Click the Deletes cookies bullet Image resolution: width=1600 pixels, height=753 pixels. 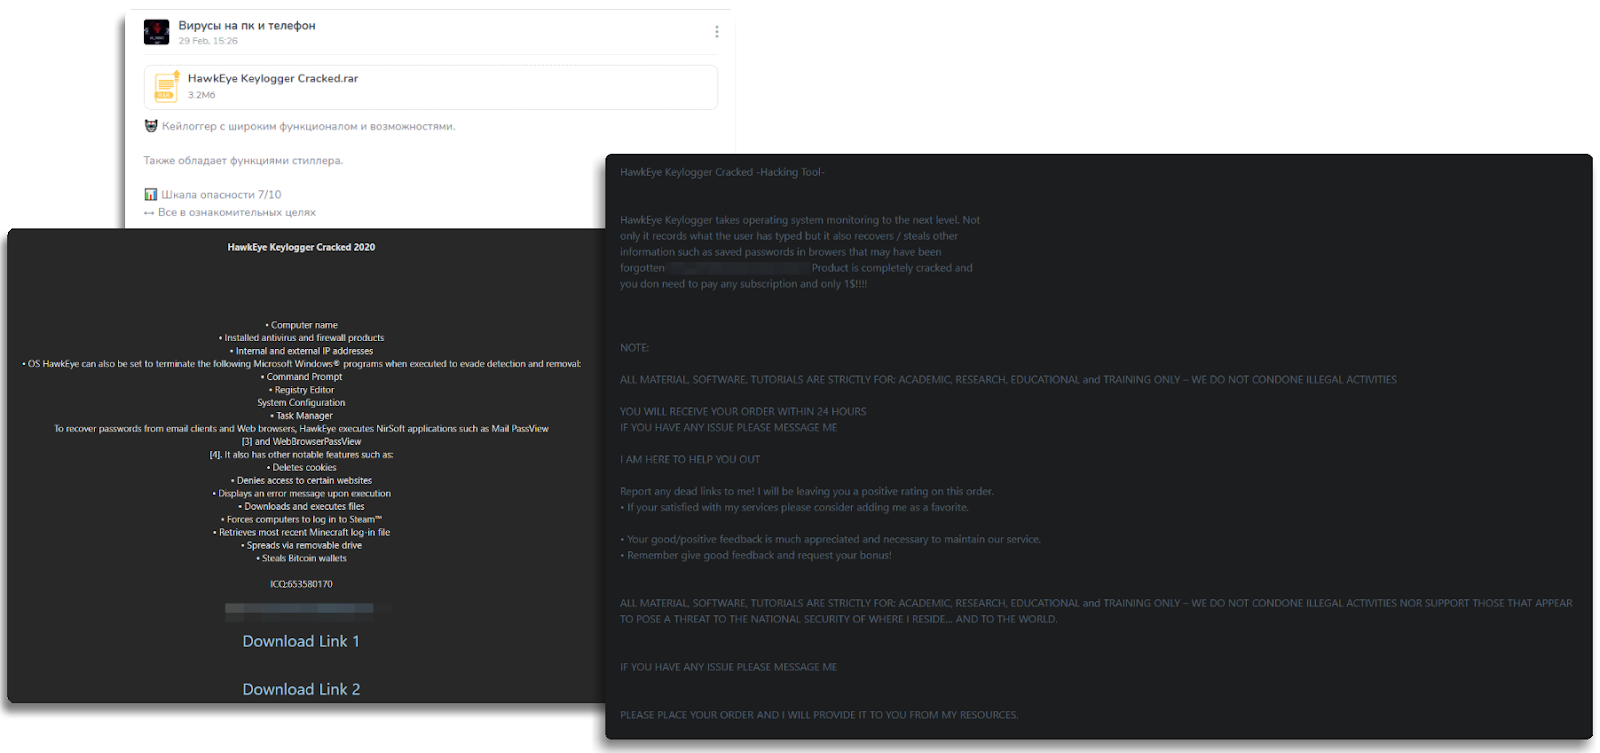pos(301,467)
